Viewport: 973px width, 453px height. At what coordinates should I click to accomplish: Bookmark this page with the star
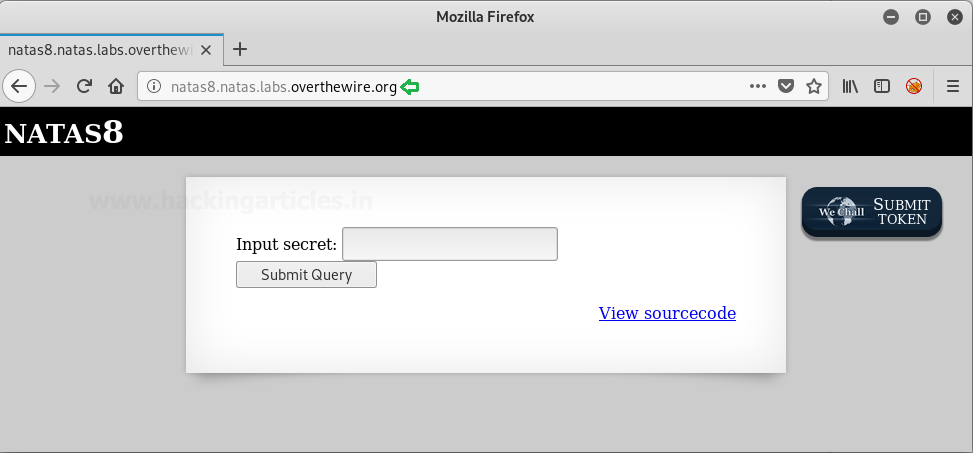coord(814,86)
